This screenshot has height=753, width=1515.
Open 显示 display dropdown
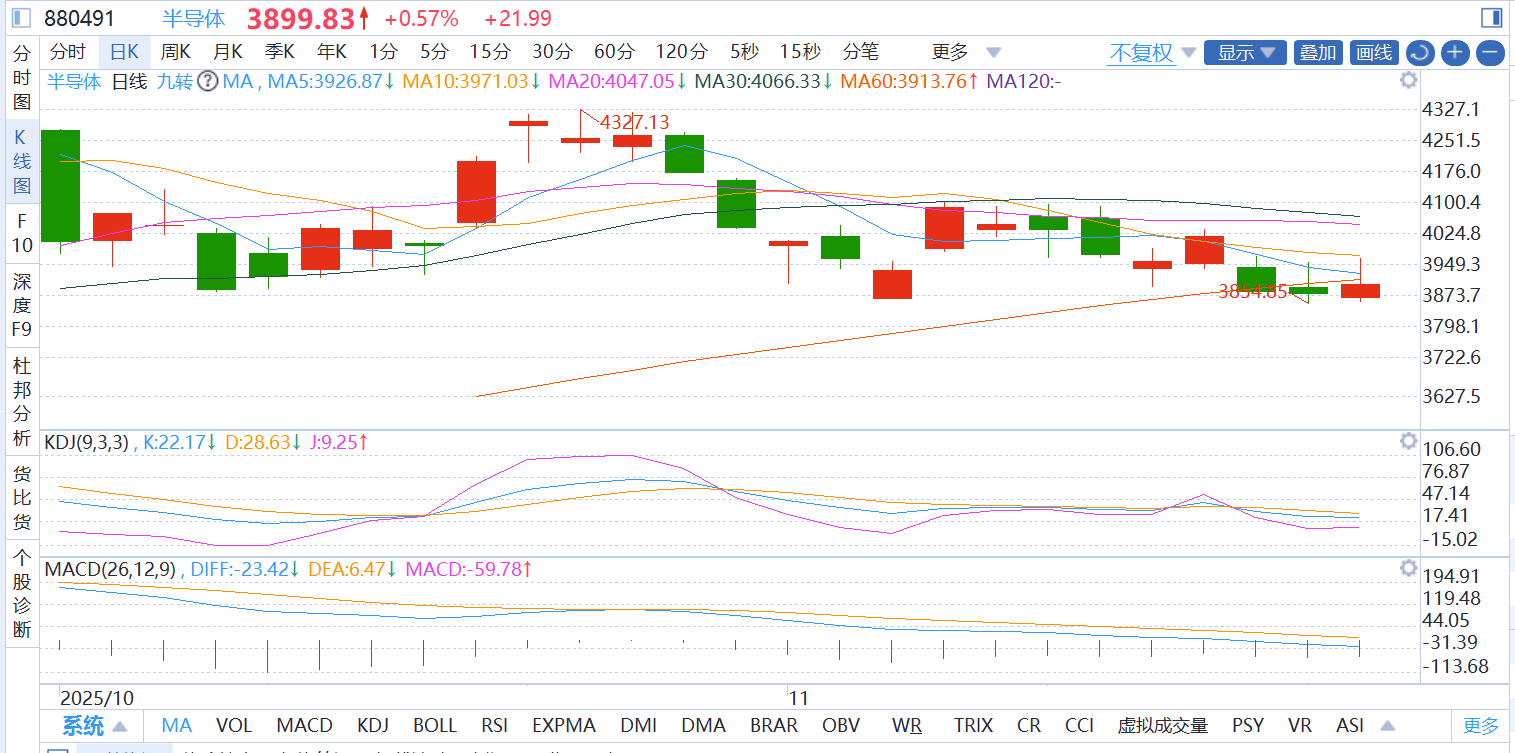tap(1245, 53)
